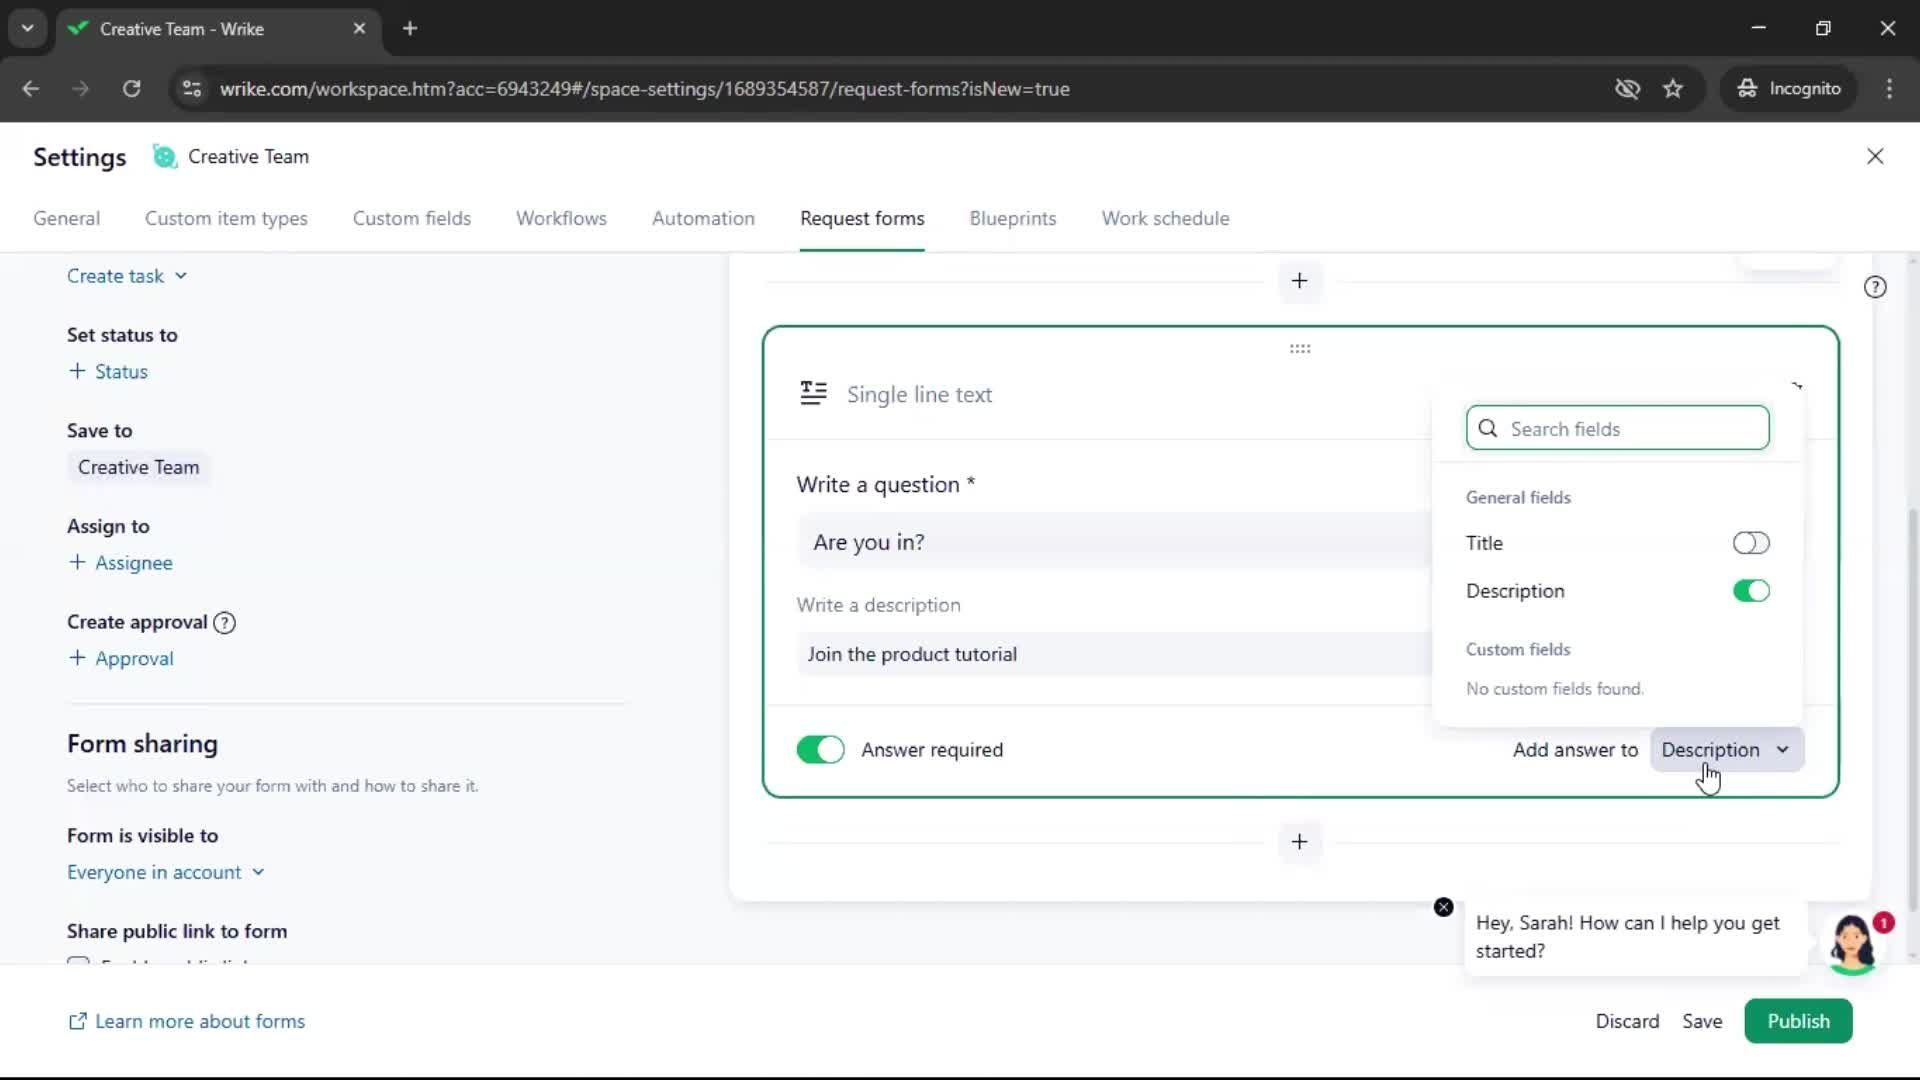The width and height of the screenshot is (1920, 1080).
Task: Open new browser tab
Action: (x=410, y=28)
